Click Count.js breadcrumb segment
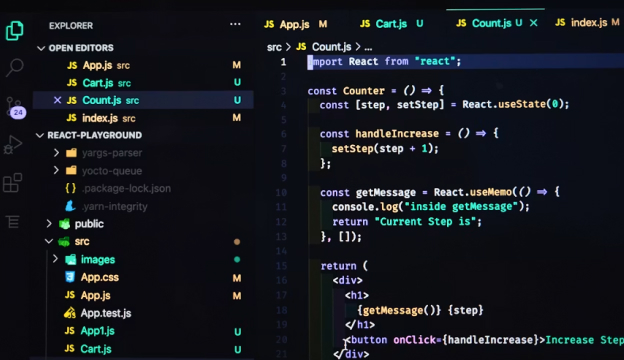 tap(332, 47)
